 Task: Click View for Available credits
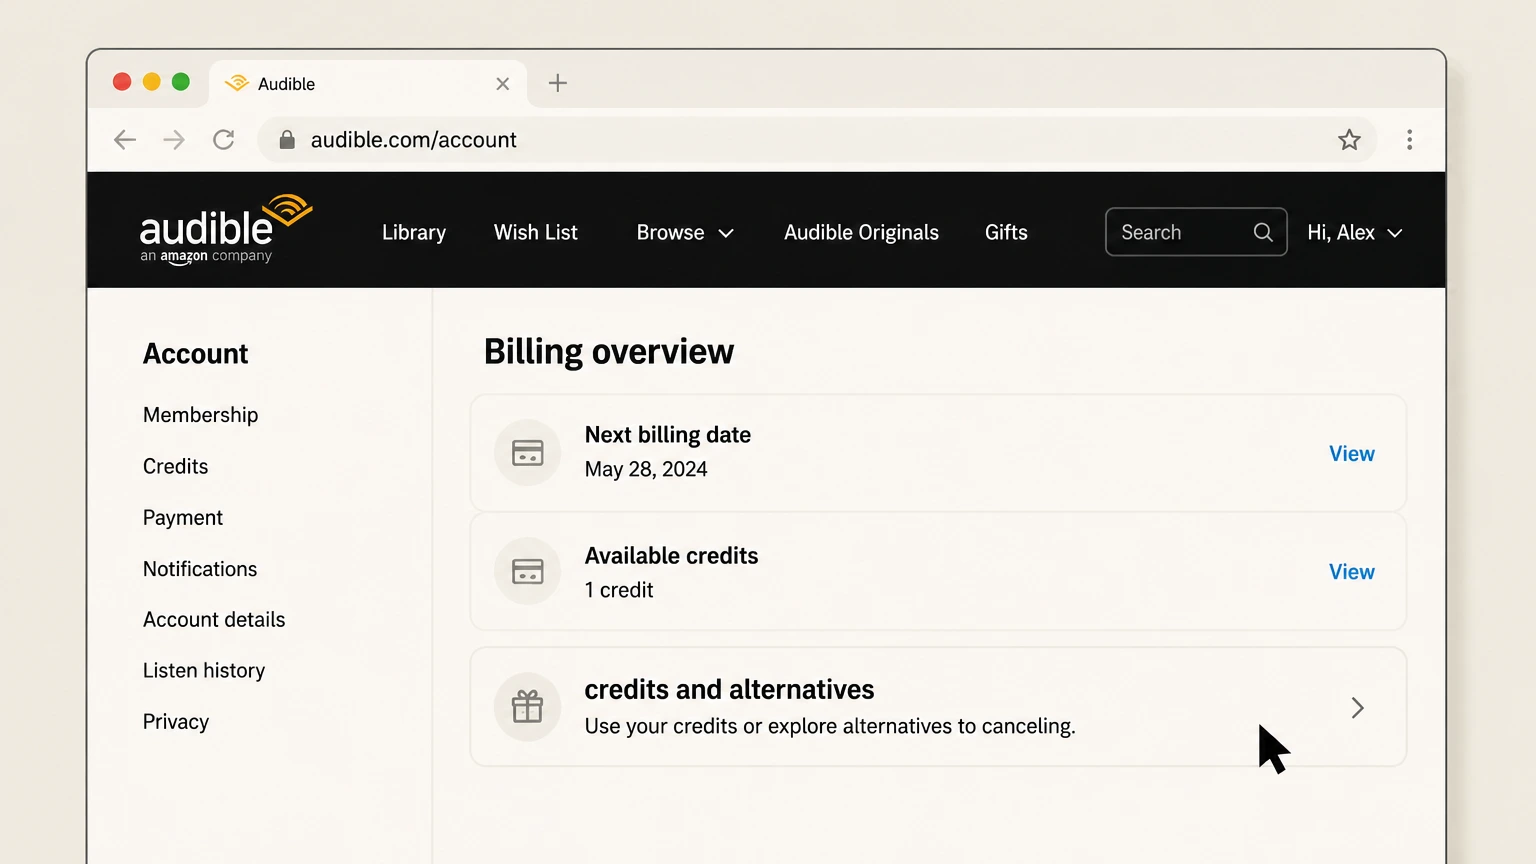pyautogui.click(x=1351, y=571)
